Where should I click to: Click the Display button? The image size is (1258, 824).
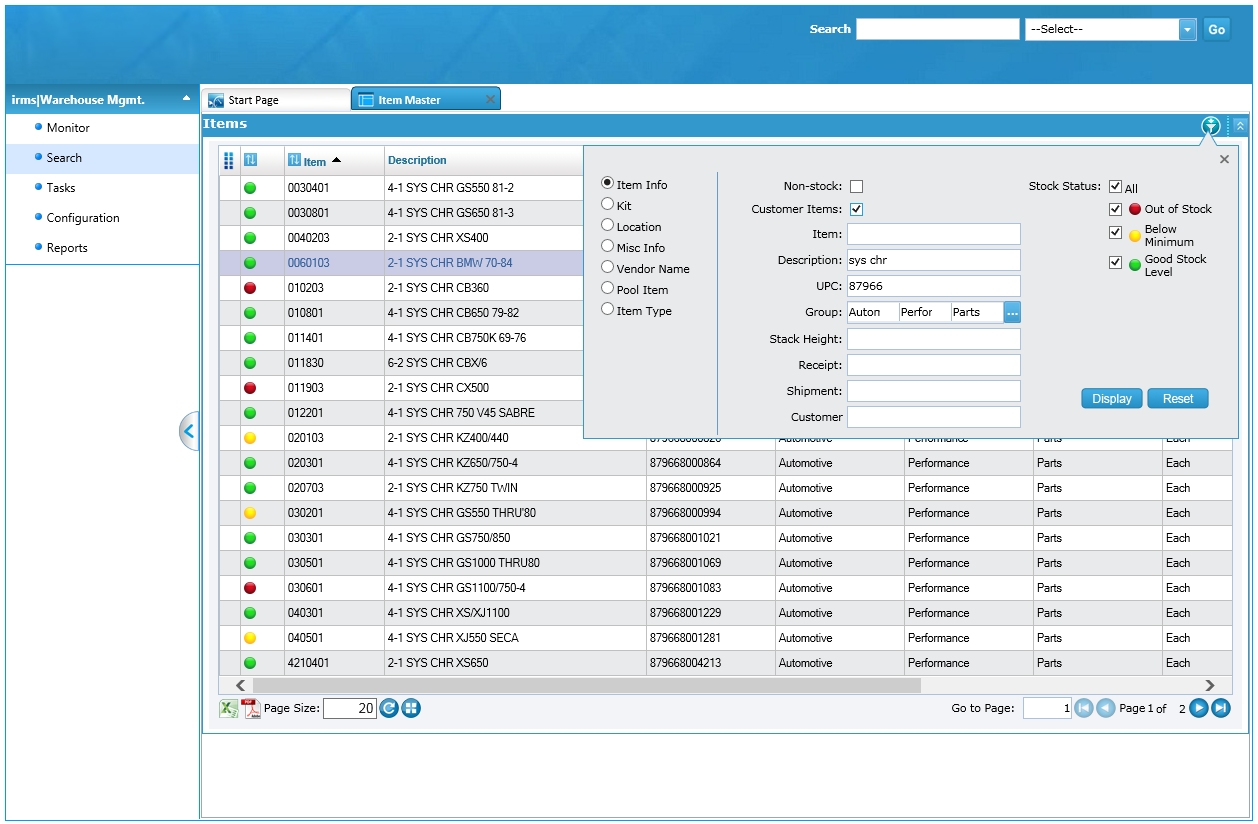click(1111, 398)
